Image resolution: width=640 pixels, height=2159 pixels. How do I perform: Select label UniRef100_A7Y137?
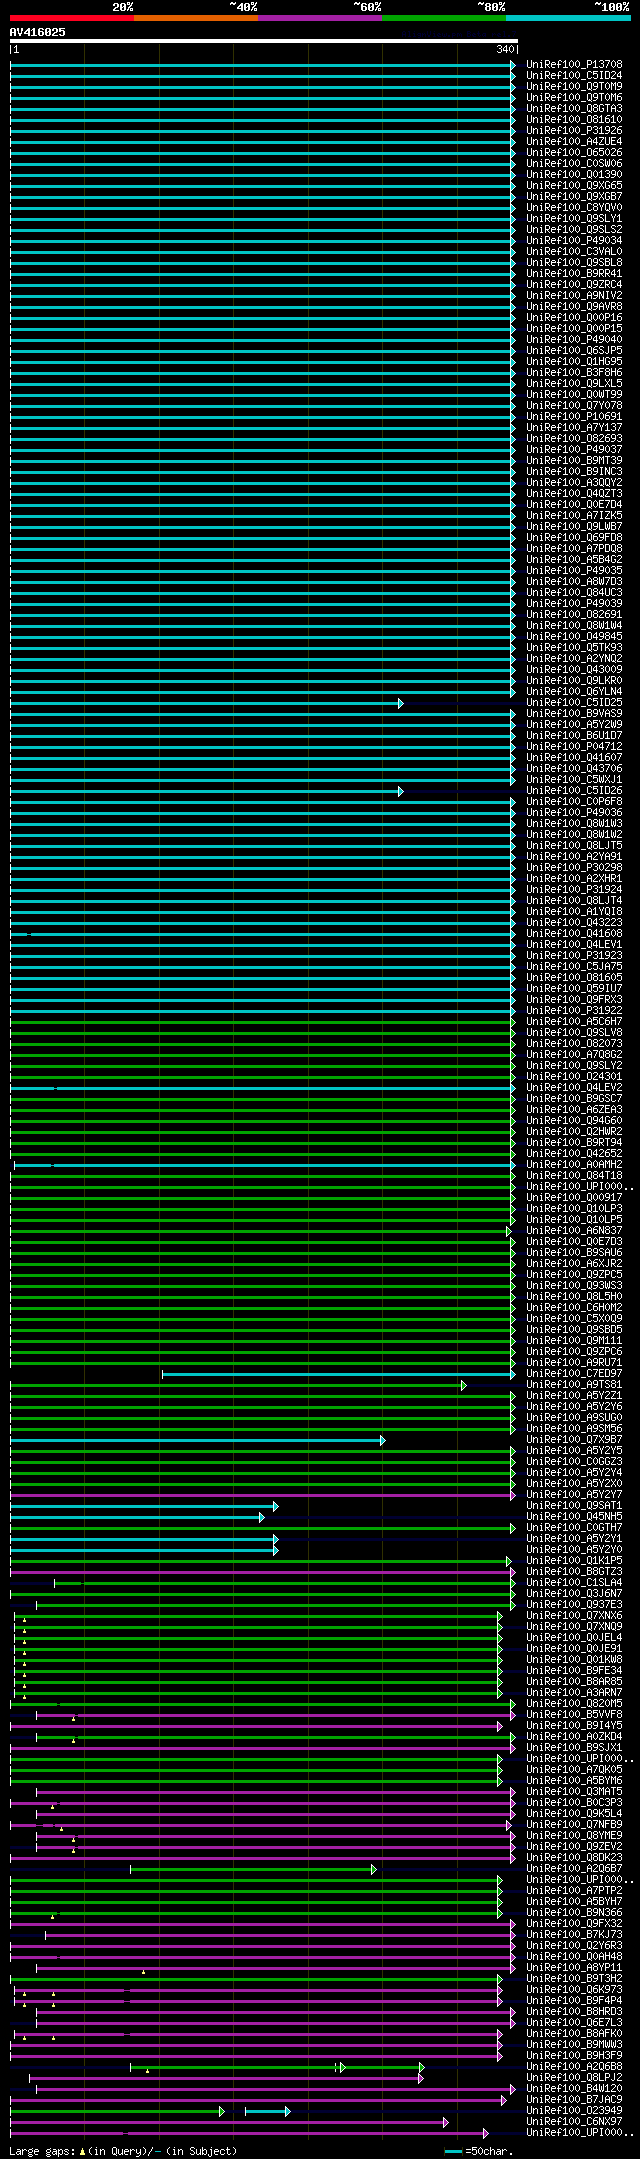pyautogui.click(x=574, y=427)
